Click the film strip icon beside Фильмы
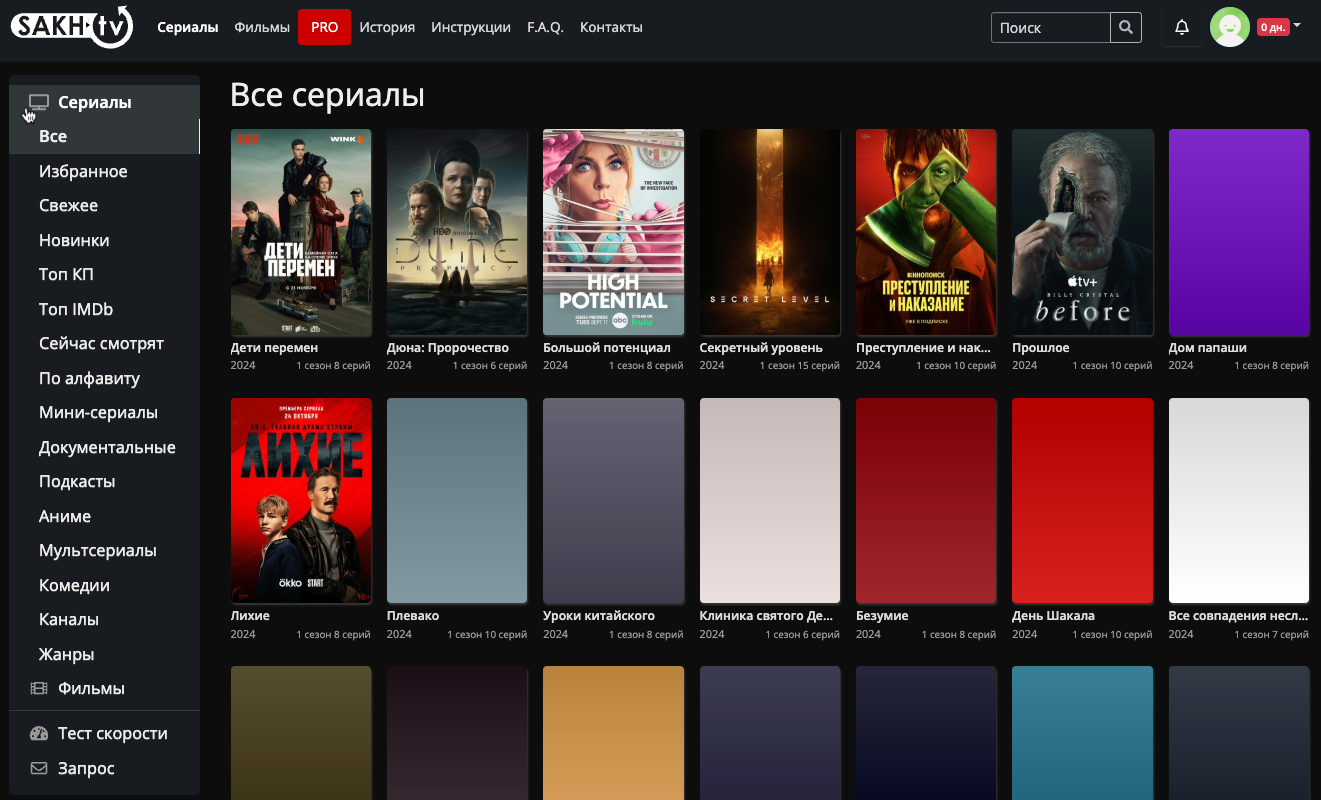The image size is (1321, 800). point(39,689)
